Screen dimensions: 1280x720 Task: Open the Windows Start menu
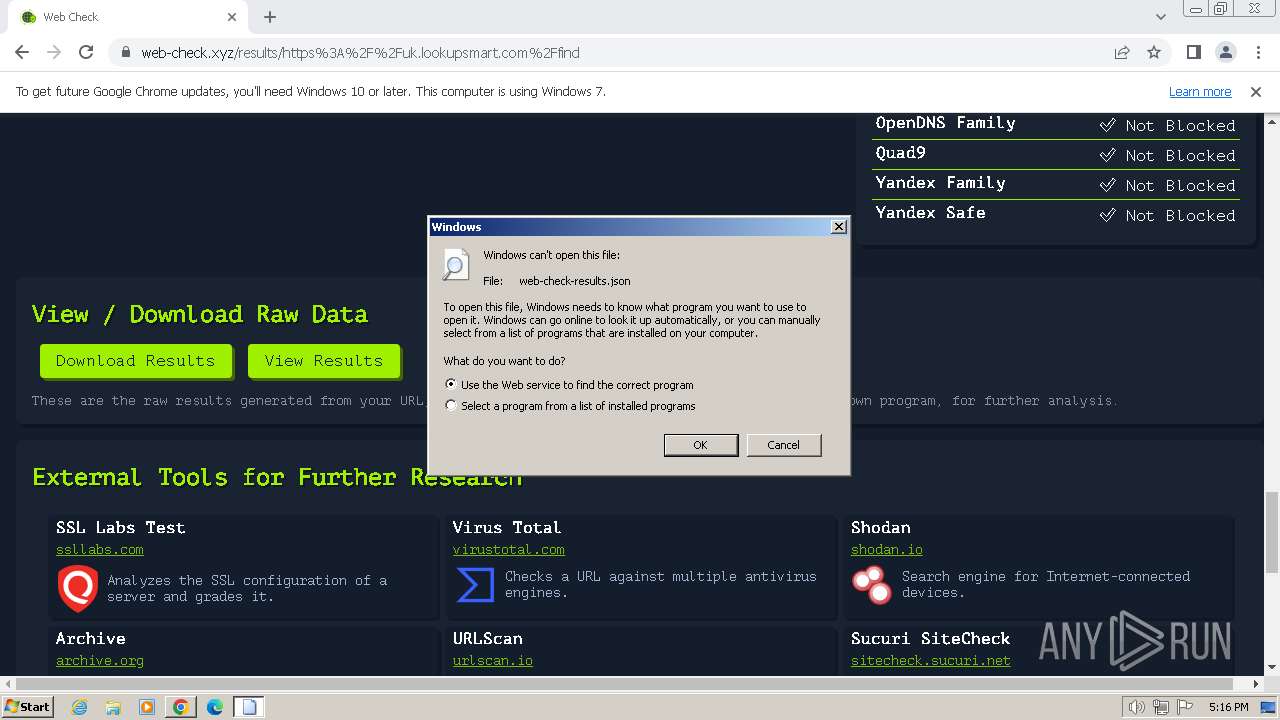(x=27, y=707)
